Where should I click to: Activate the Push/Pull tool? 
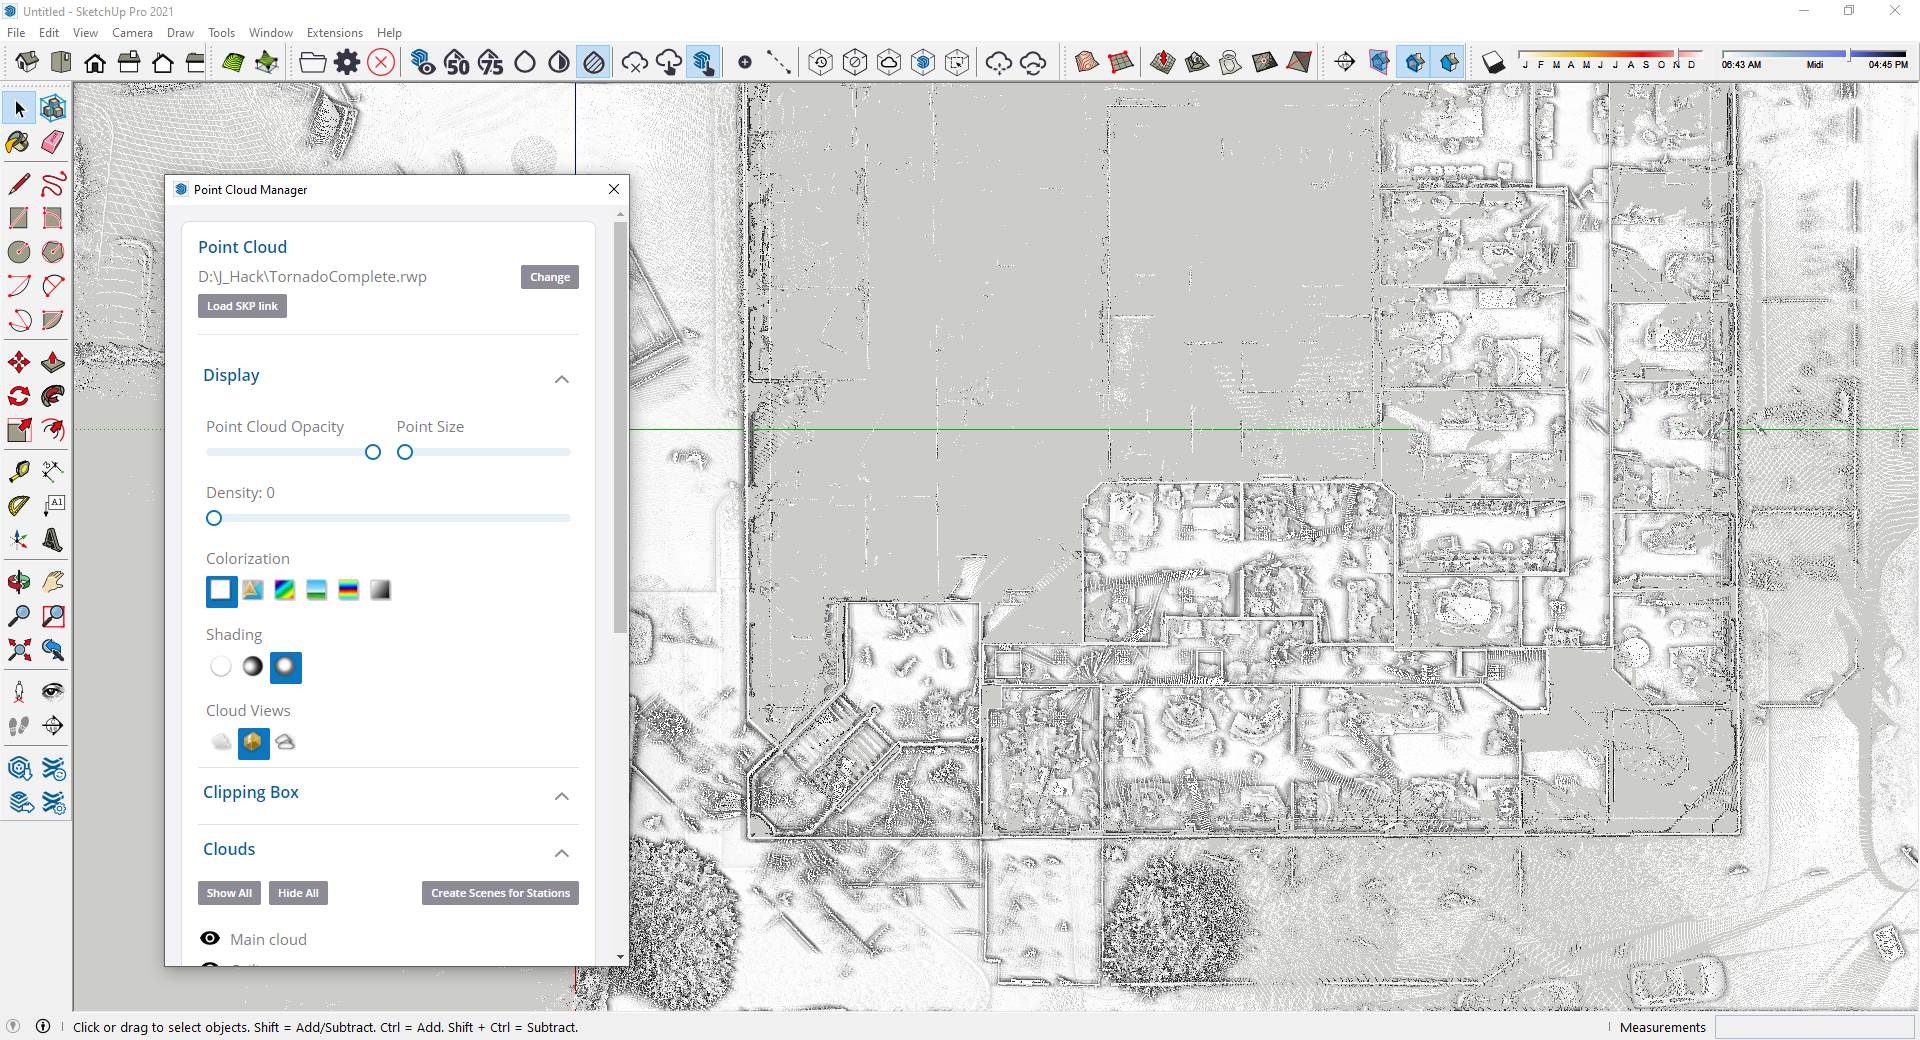52,362
